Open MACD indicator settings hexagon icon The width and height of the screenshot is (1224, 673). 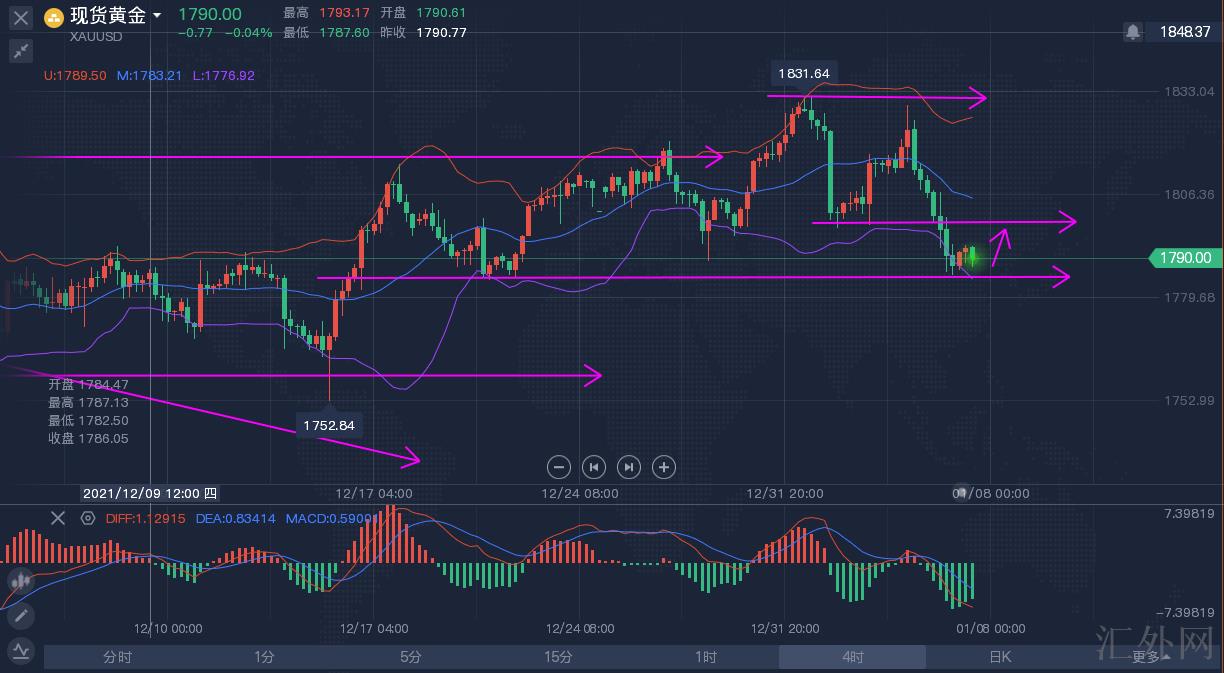[88, 518]
